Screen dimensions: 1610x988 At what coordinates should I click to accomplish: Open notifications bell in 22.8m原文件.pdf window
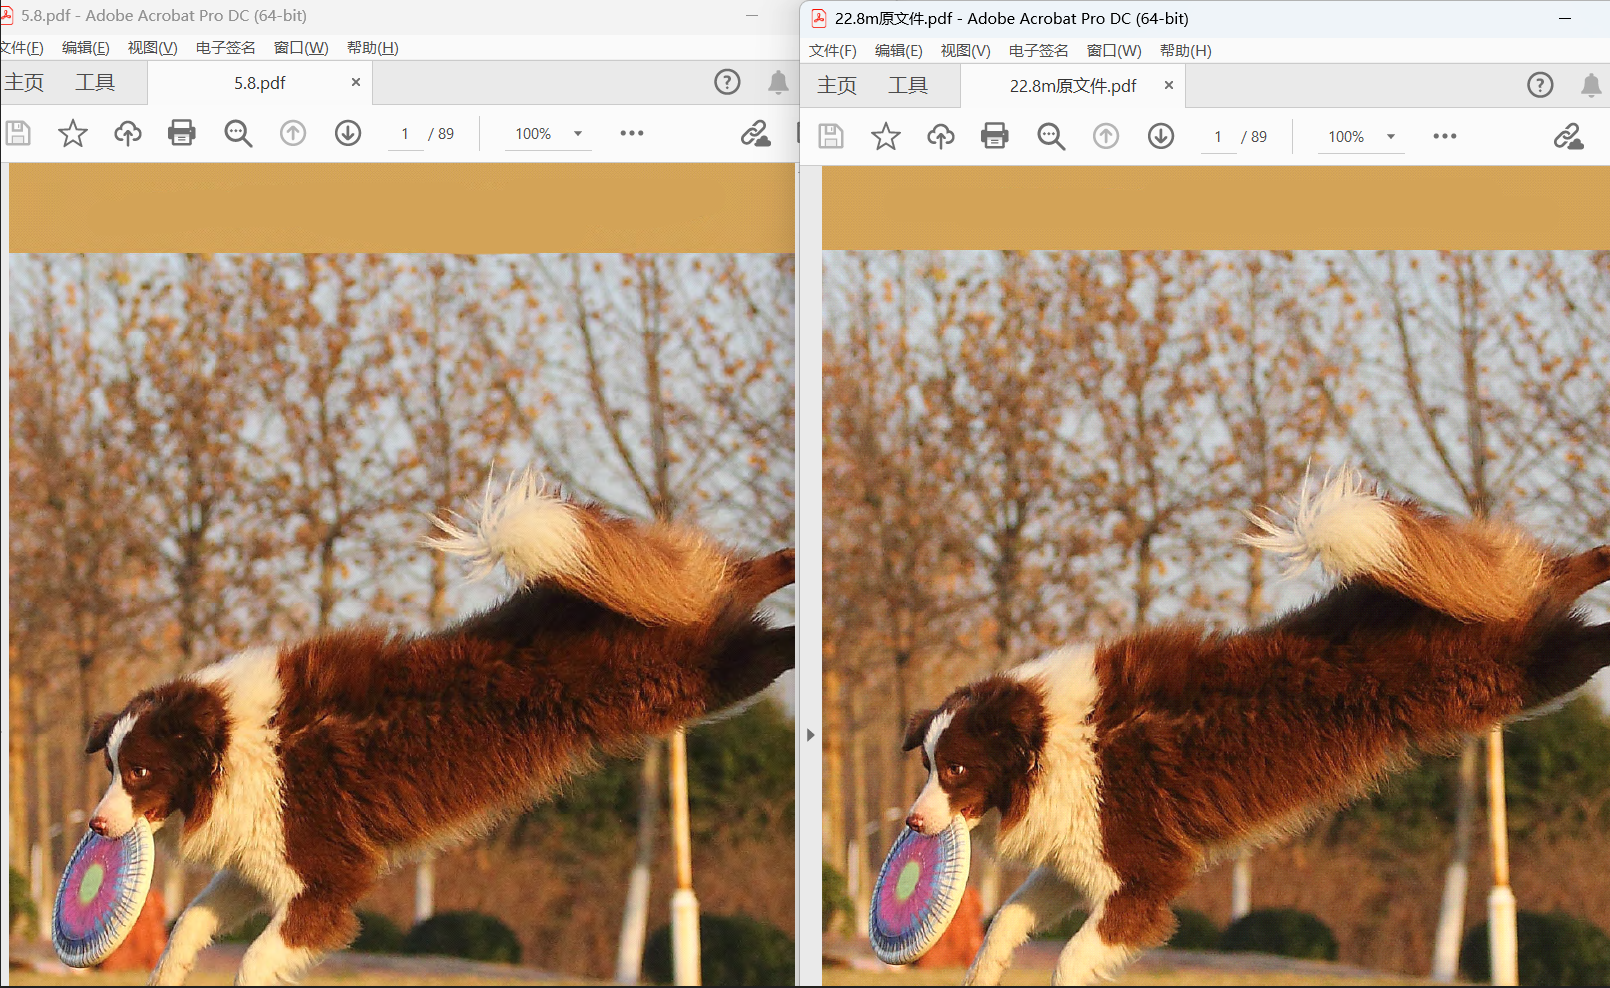coord(1591,85)
